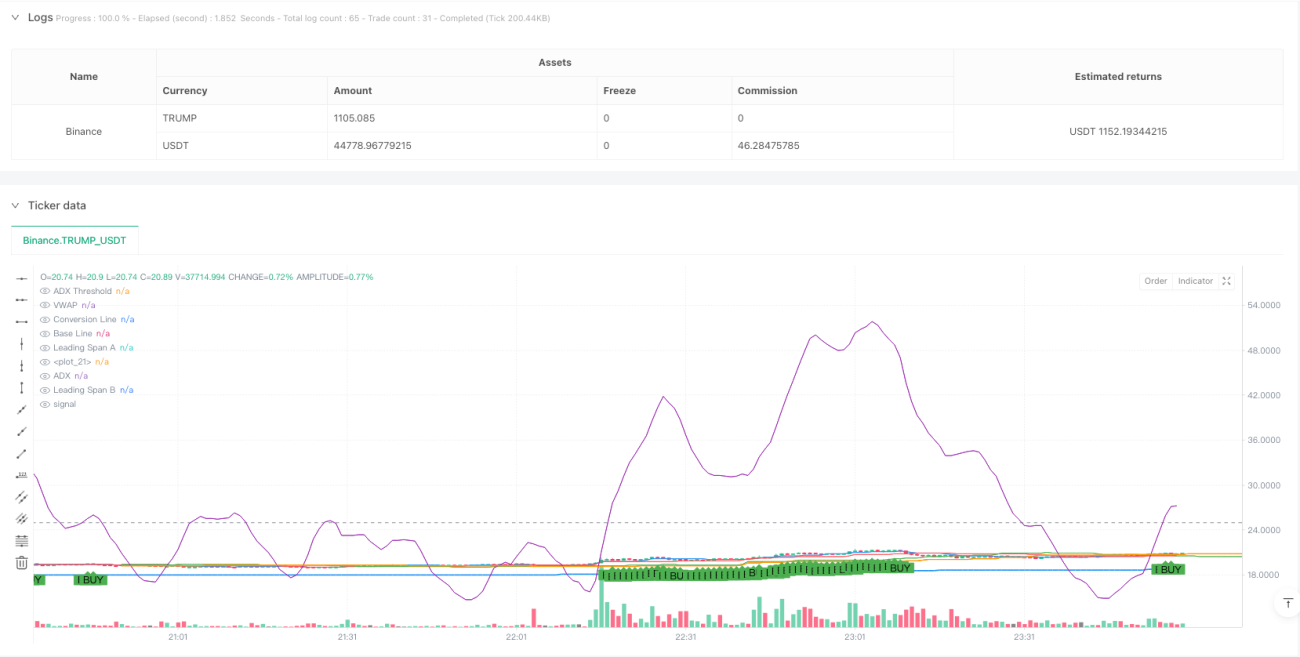Click the back-to-top arrow button
This screenshot has width=1300, height=657.
coord(1286,604)
